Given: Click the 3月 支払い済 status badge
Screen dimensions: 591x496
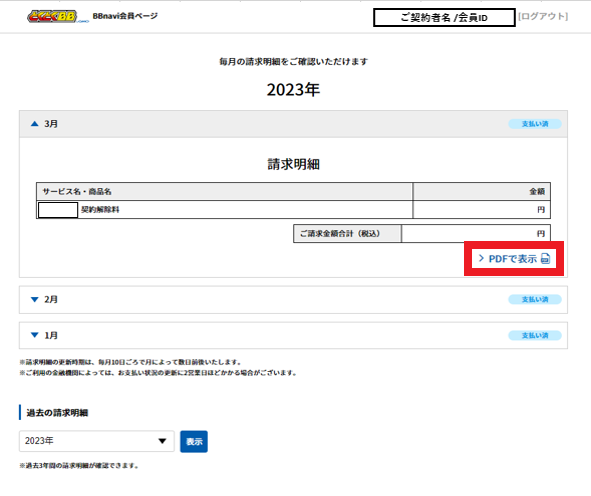Looking at the screenshot, I should 535,124.
